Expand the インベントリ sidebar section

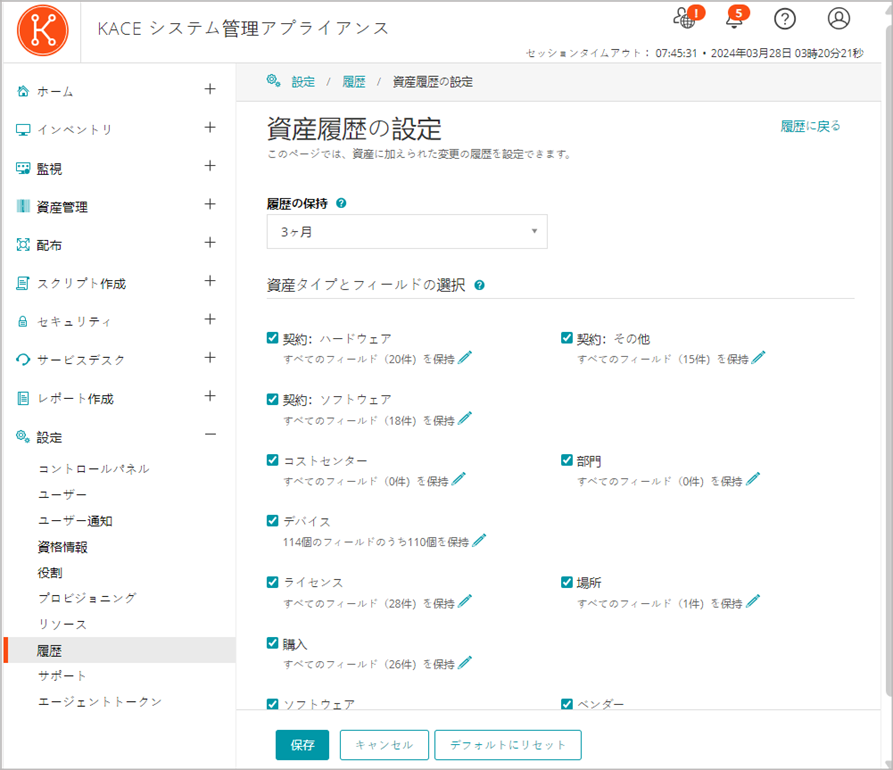point(209,128)
